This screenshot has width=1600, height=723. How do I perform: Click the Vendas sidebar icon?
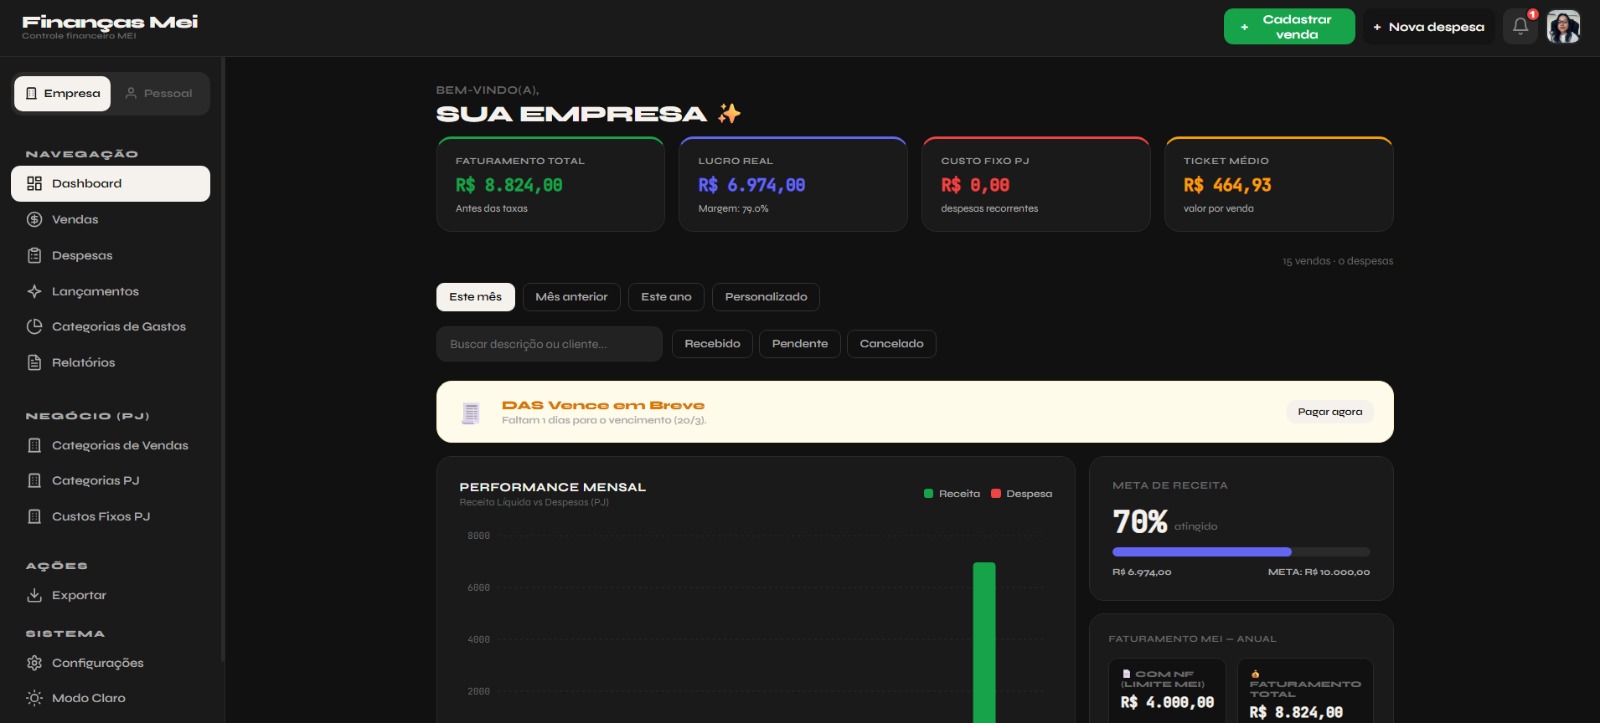[x=34, y=220]
